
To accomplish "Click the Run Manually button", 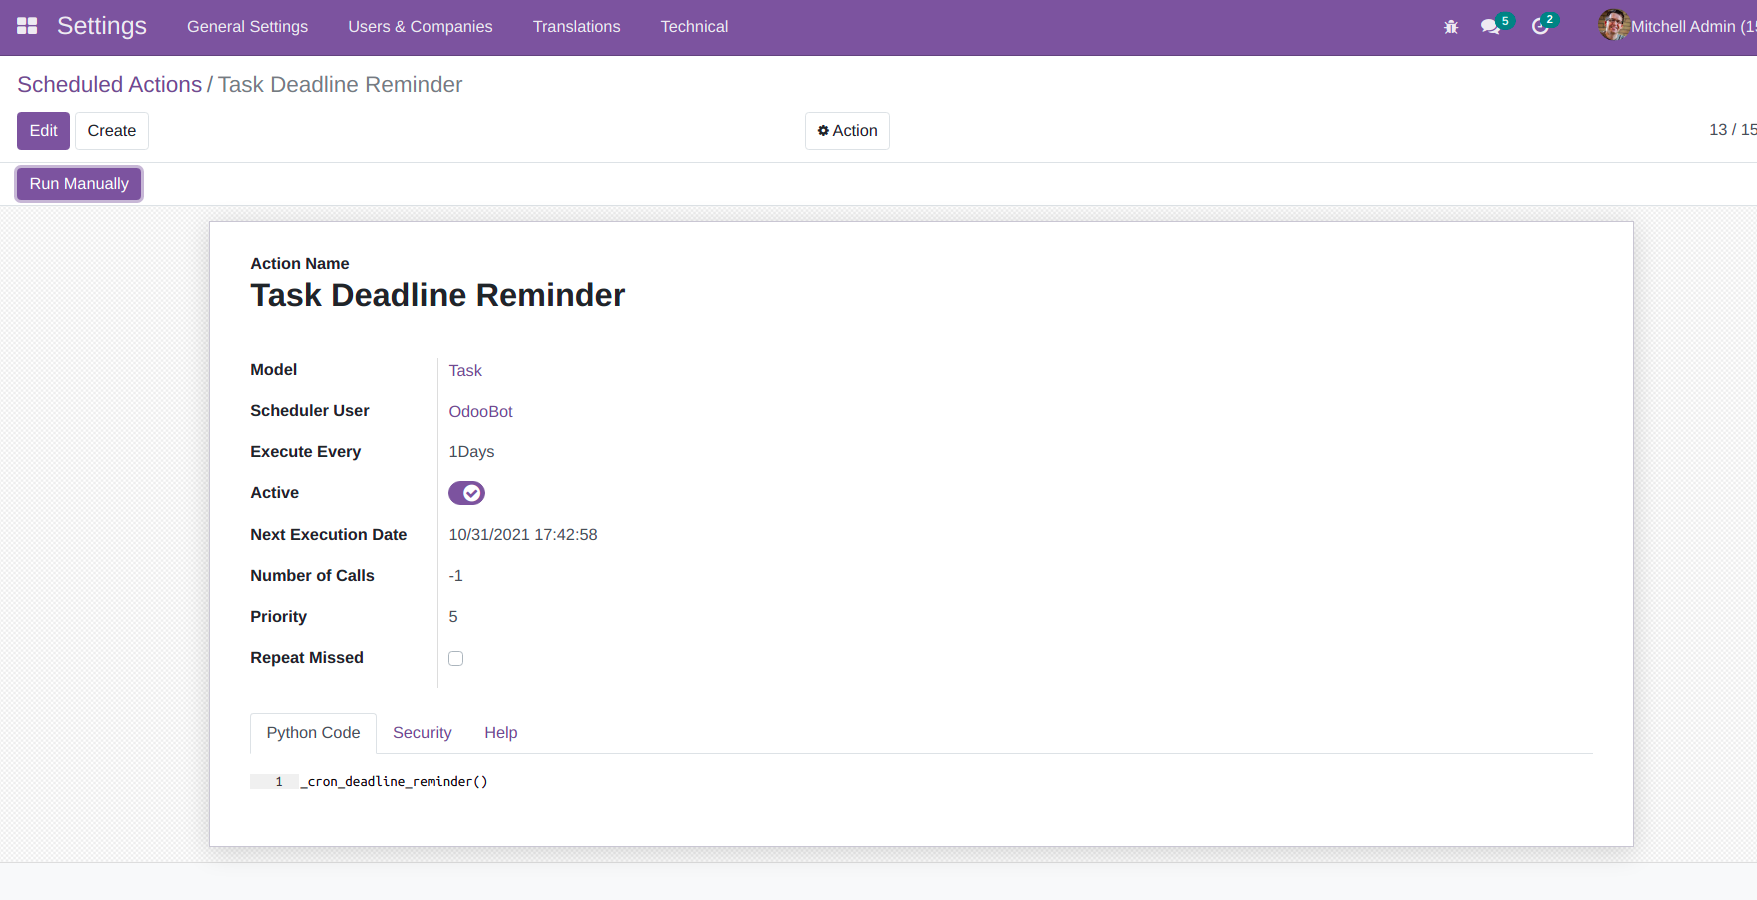I will [x=79, y=184].
